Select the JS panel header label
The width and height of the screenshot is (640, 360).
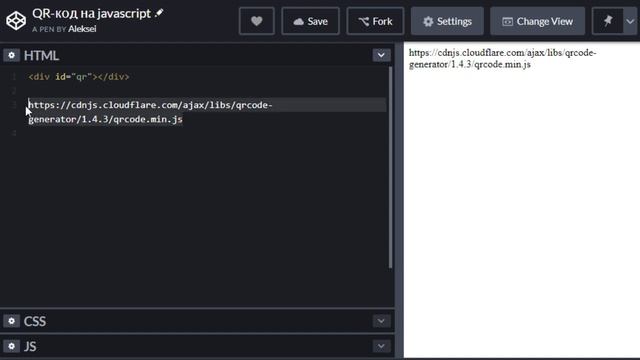pos(30,347)
